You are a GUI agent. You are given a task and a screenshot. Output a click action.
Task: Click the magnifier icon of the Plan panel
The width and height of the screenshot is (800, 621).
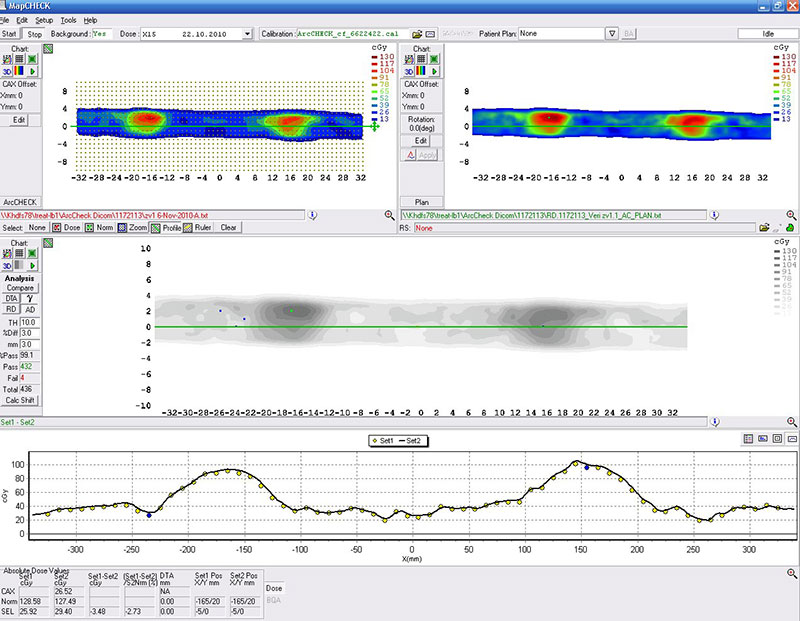[x=791, y=215]
